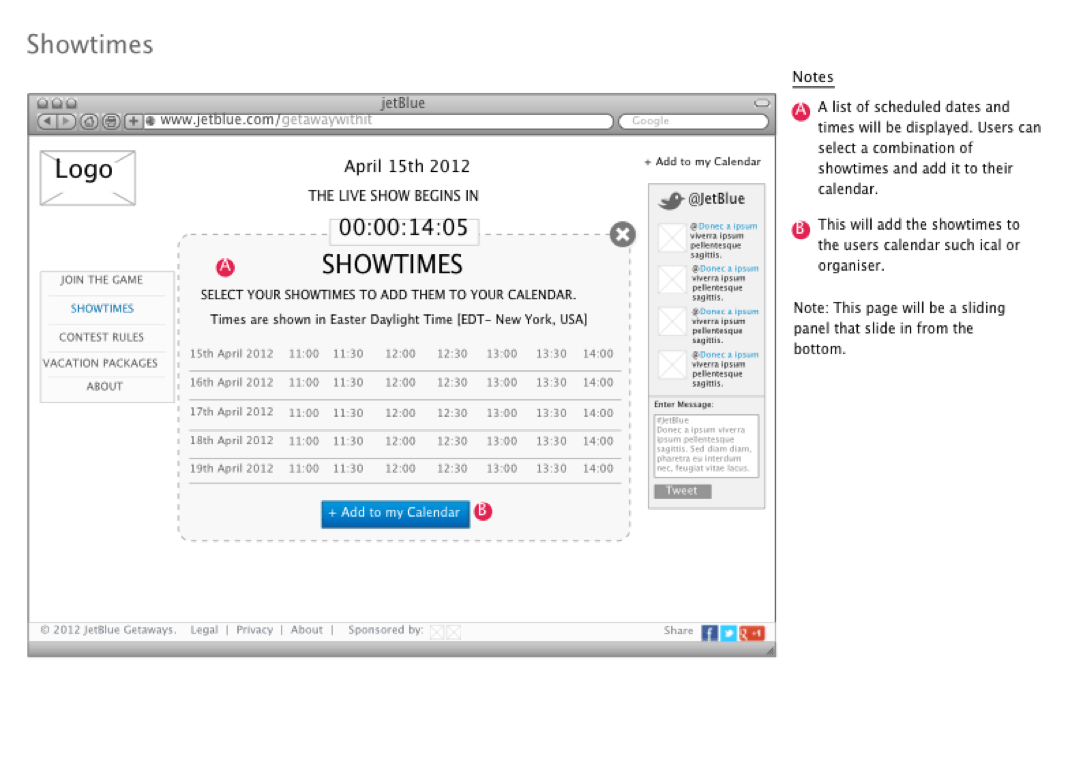The height and width of the screenshot is (764, 1068).
Task: Click the browser URL address field
Action: 379,121
